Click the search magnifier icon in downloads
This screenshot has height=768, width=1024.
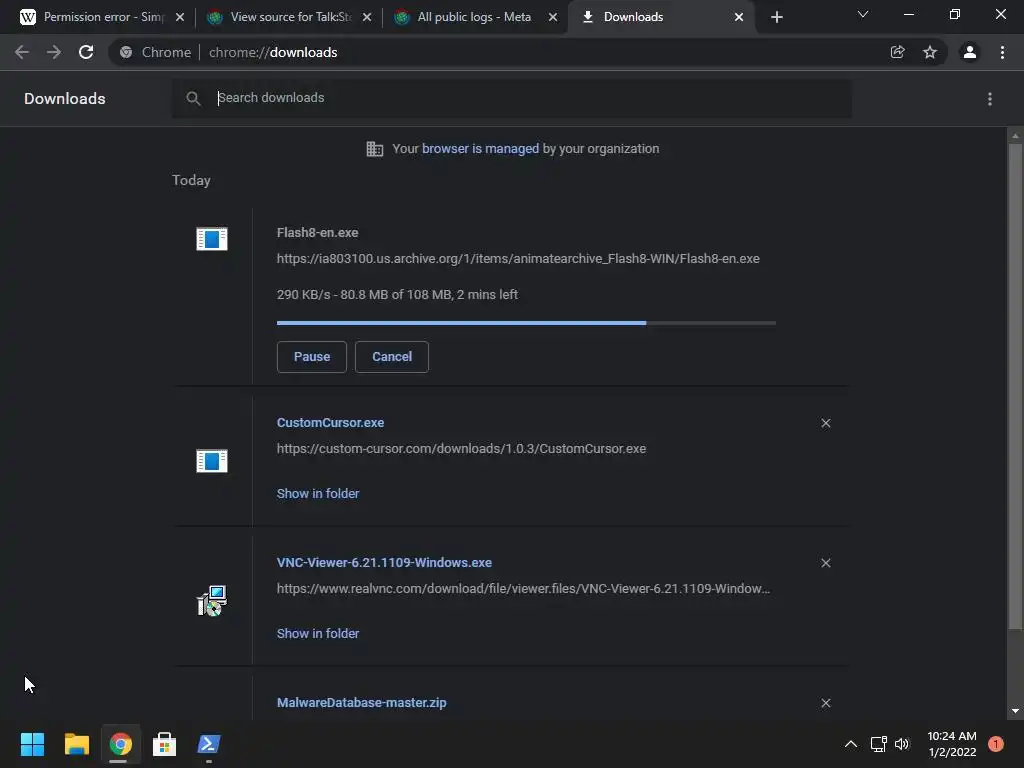(x=193, y=99)
